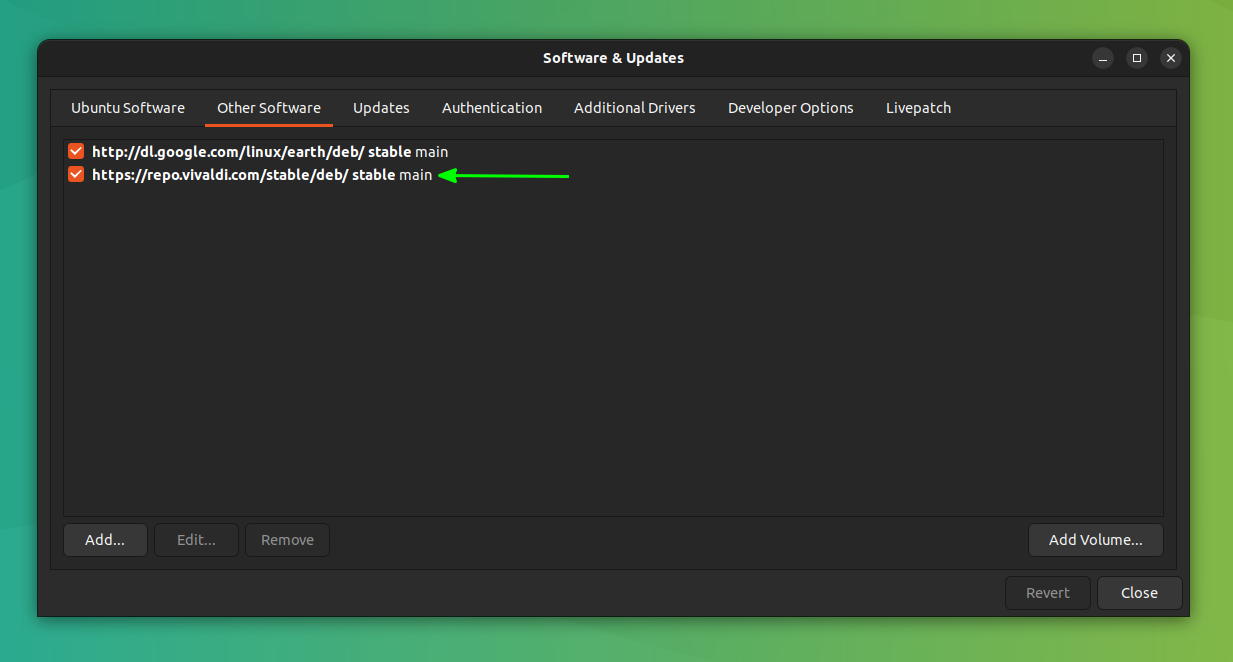Select the Vivaldi stable repository entry

tap(260, 174)
